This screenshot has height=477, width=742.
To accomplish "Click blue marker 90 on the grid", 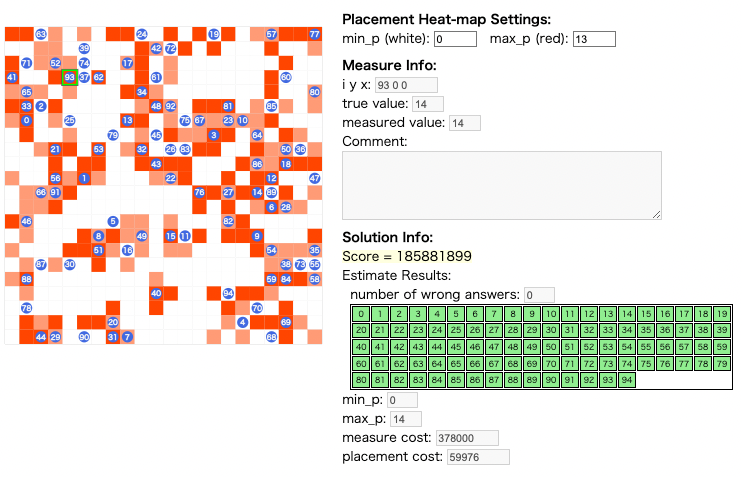I will [x=84, y=337].
